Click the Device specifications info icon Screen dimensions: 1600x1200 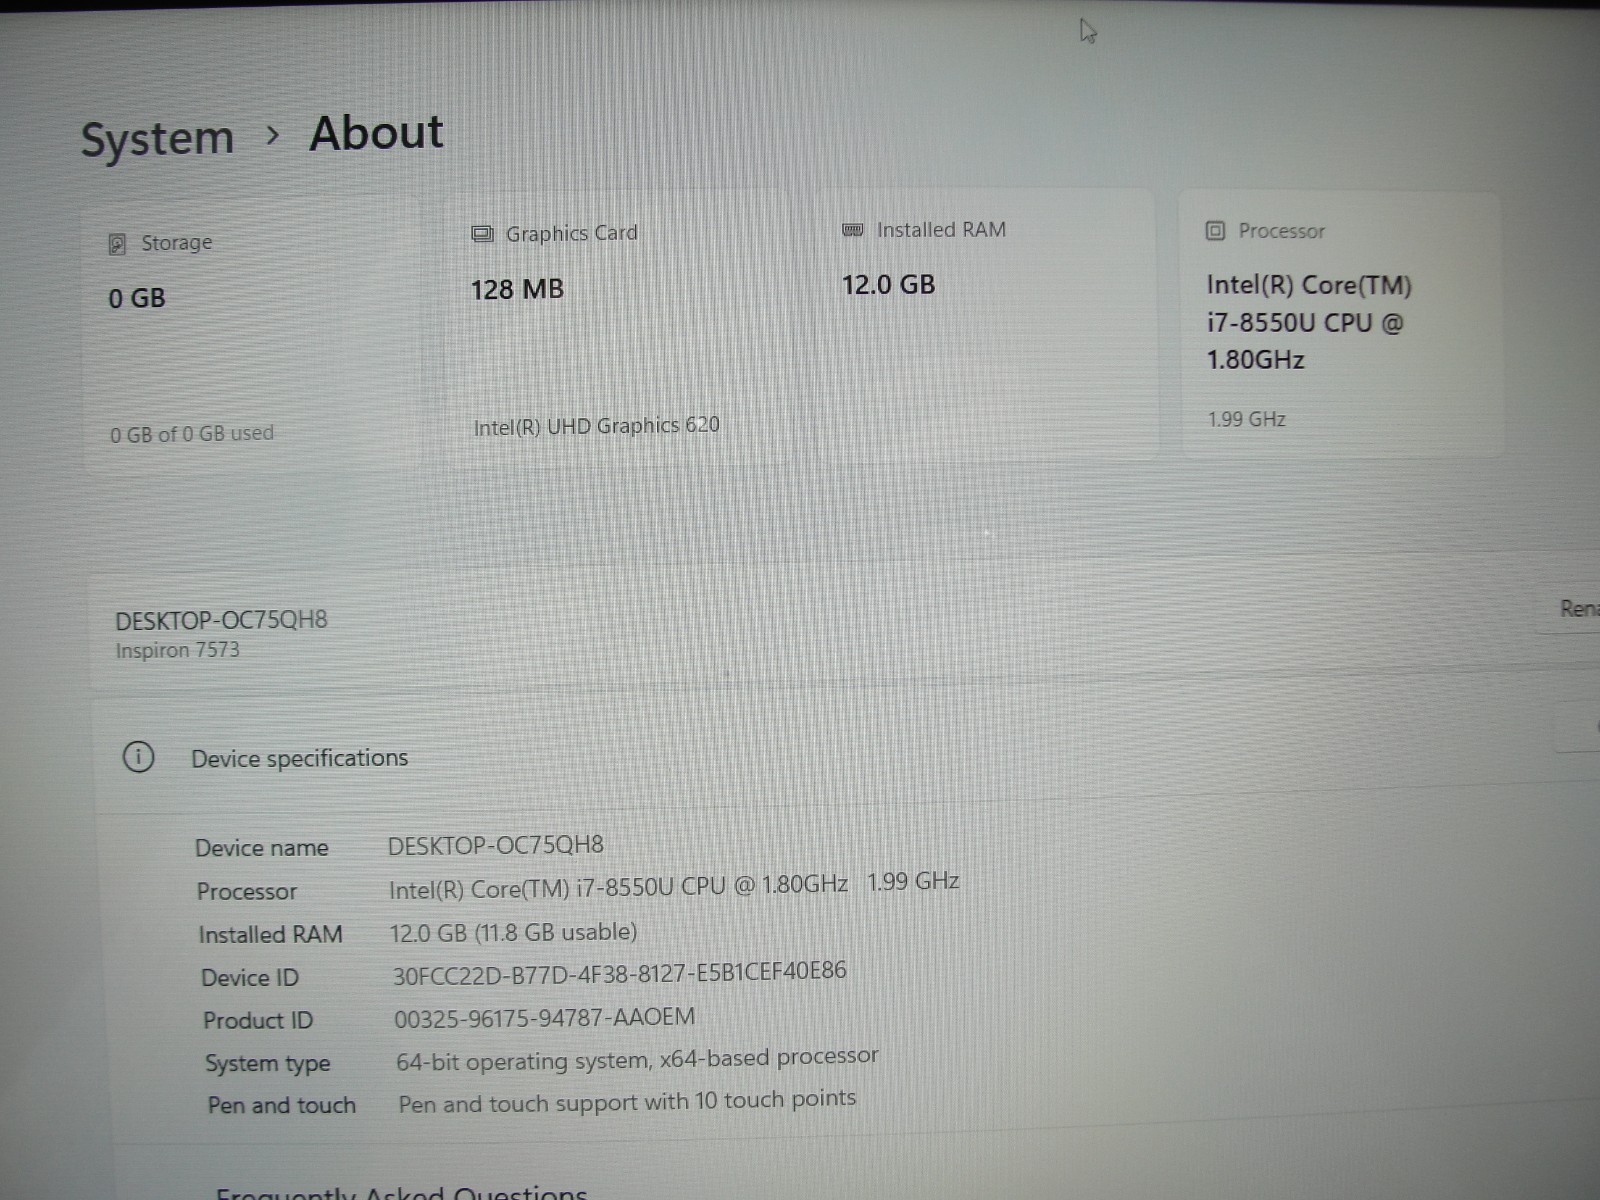(138, 757)
